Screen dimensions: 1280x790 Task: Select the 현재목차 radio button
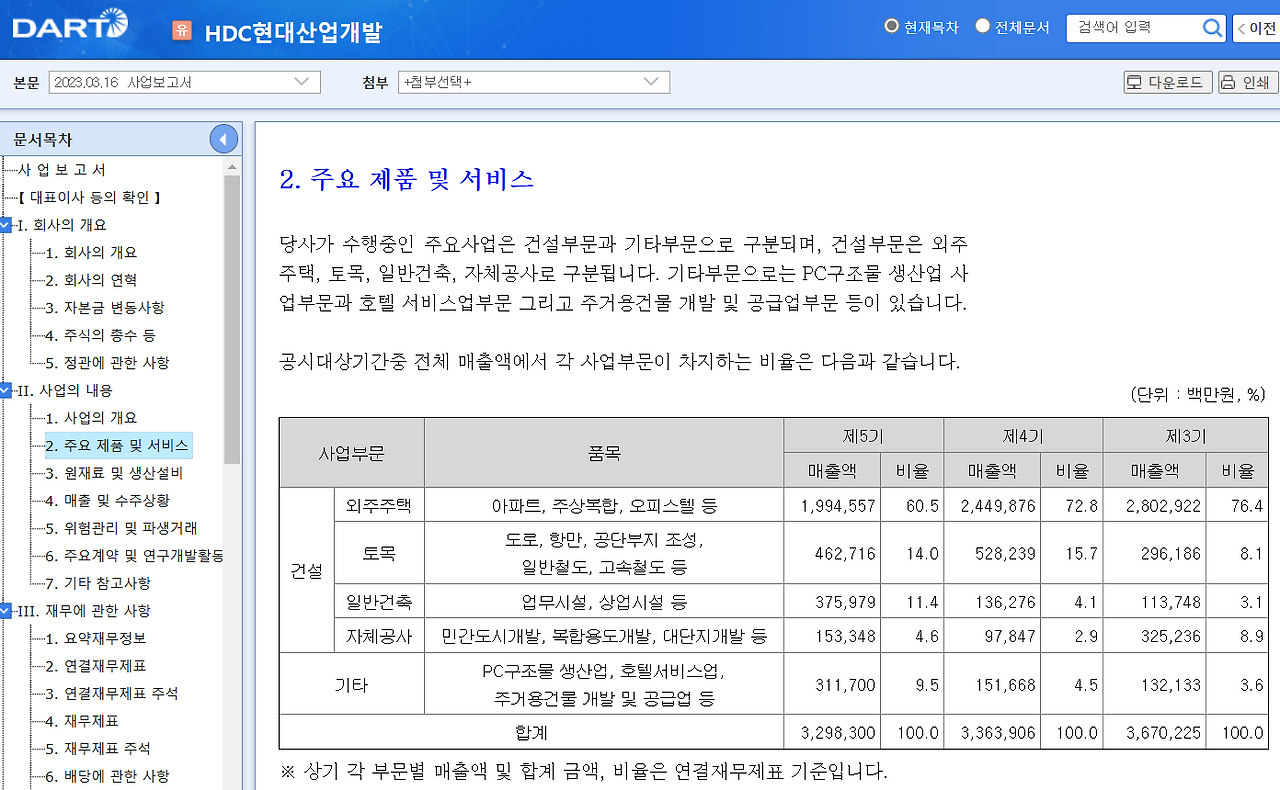coord(889,27)
